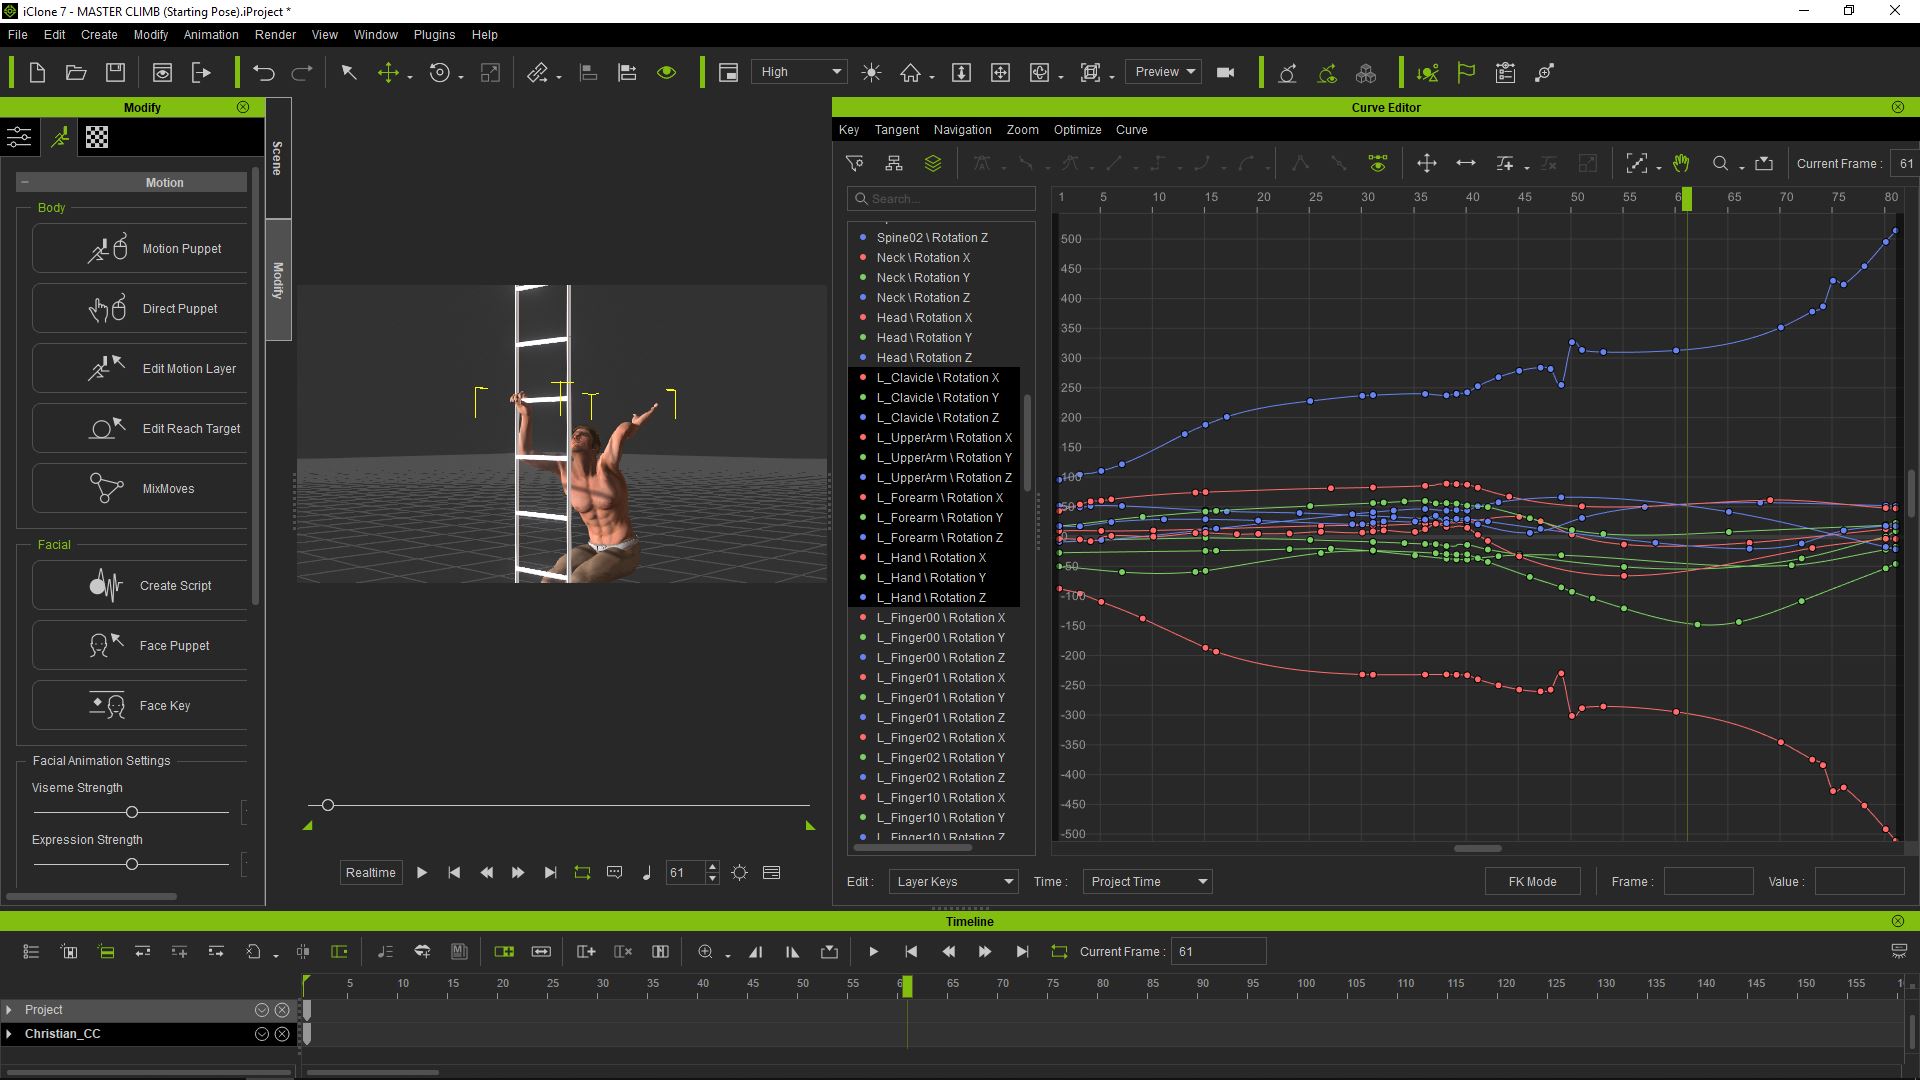Click the Redo arrow icon
The width and height of the screenshot is (1920, 1080).
[302, 72]
